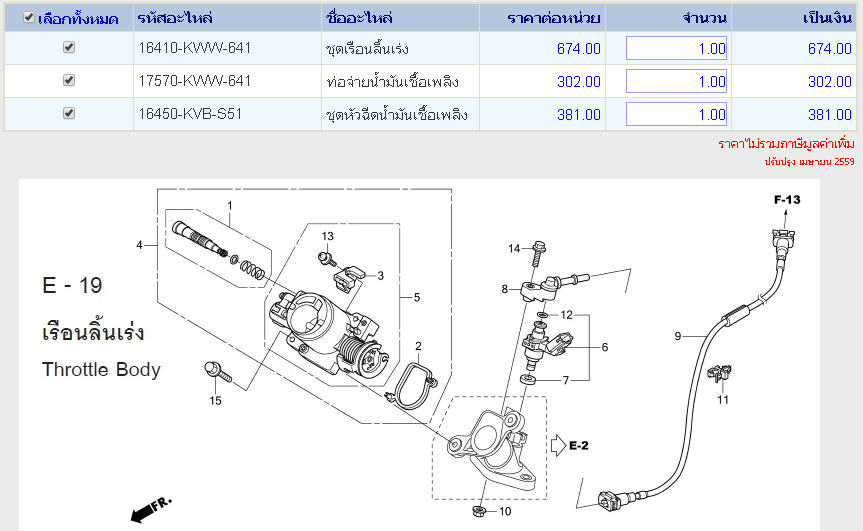Viewport: 863px width, 531px height.
Task: Click part number 12 label in diagram
Action: 567,315
